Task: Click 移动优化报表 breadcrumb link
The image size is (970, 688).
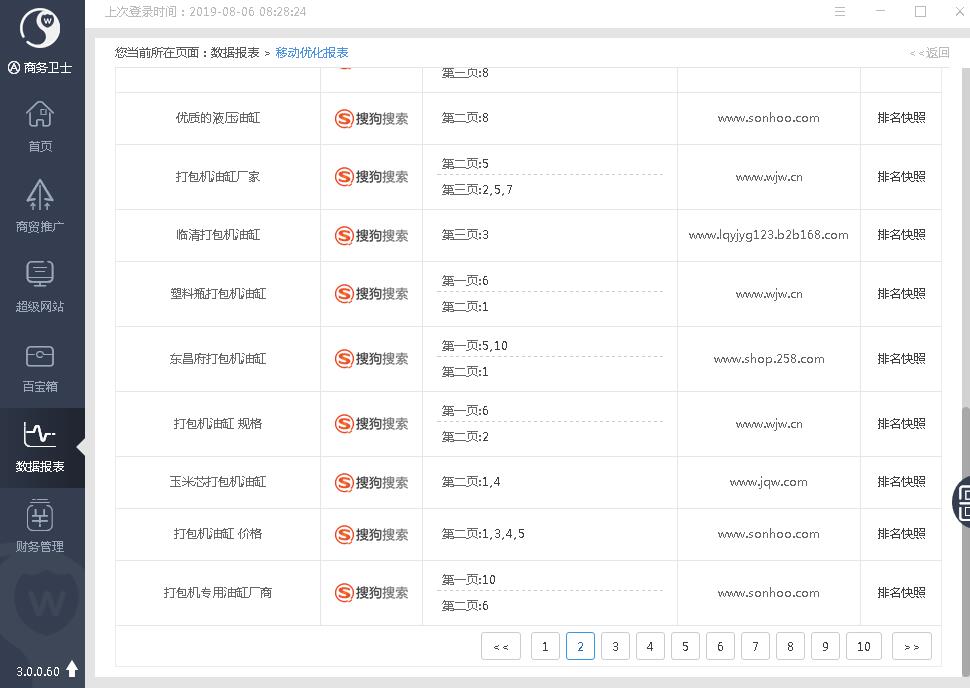Action: click(x=312, y=53)
